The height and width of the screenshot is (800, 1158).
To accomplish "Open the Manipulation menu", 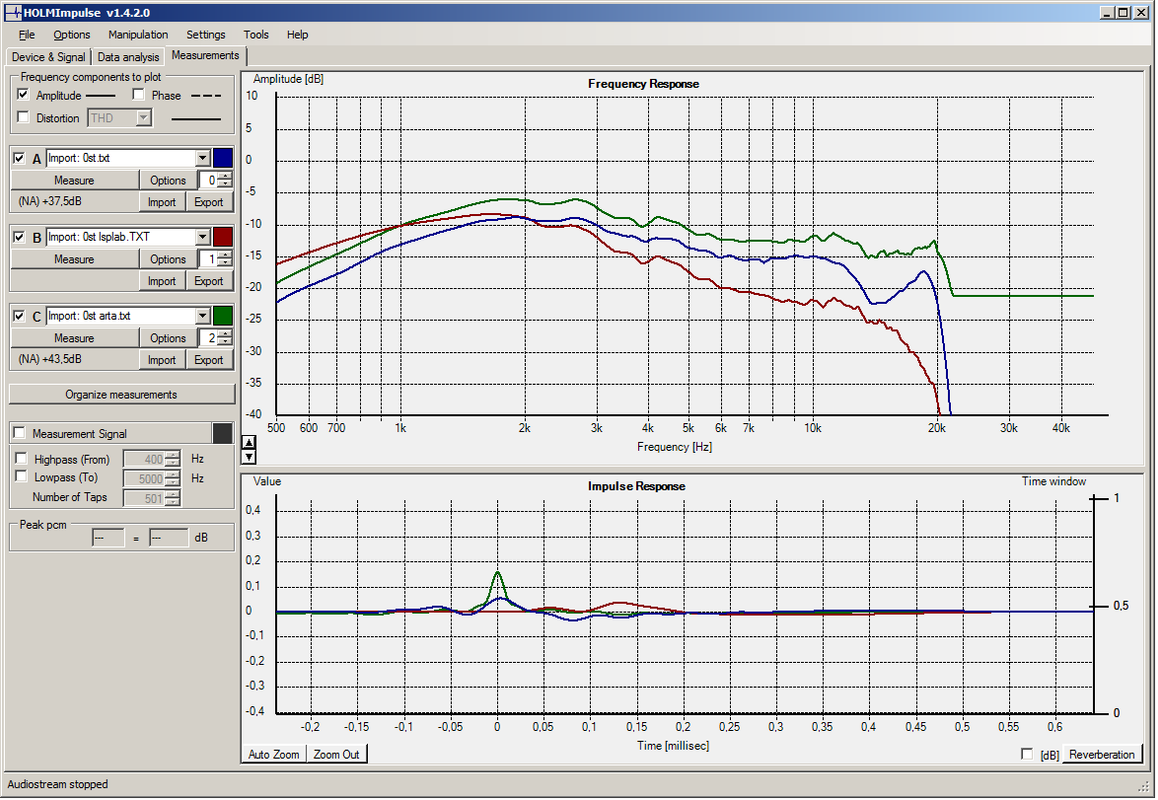I will (138, 35).
